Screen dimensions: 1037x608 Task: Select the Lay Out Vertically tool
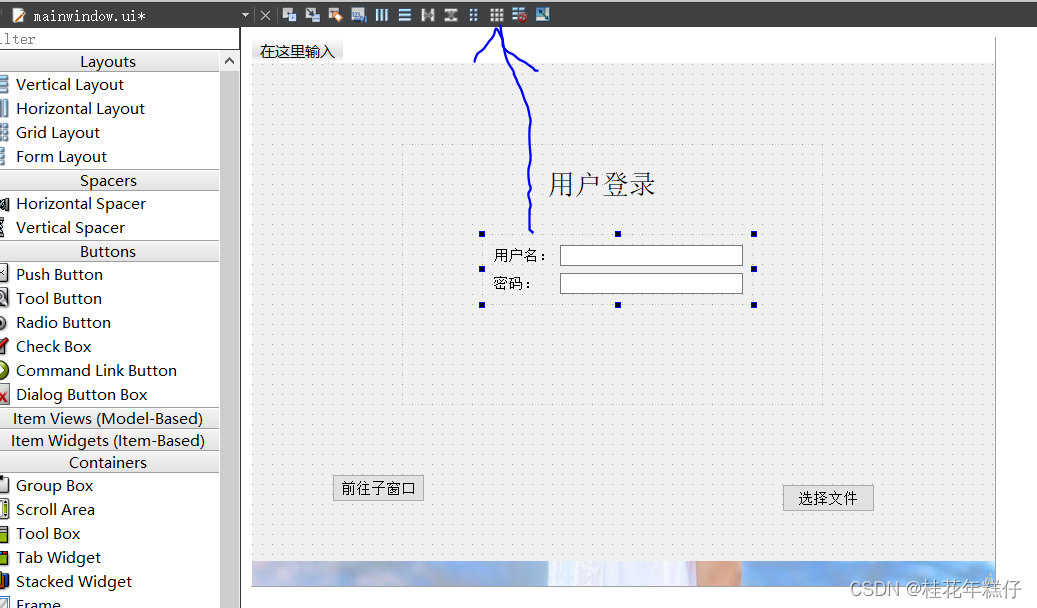click(x=406, y=14)
